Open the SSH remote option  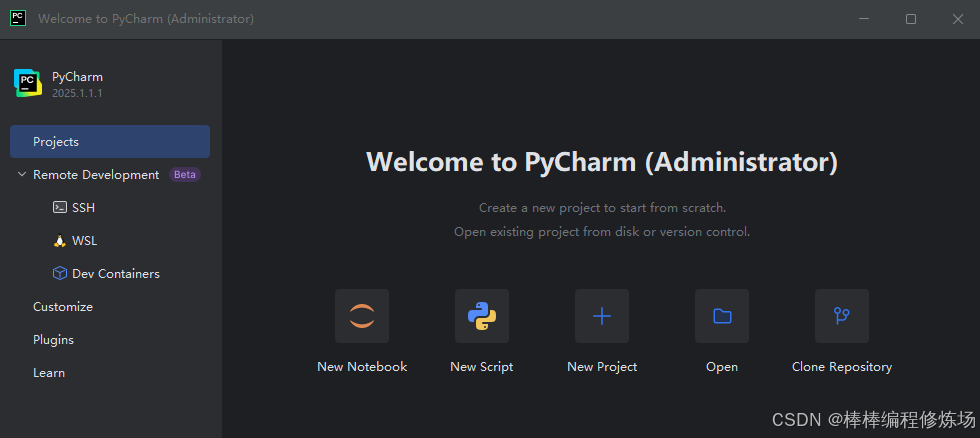(x=83, y=207)
